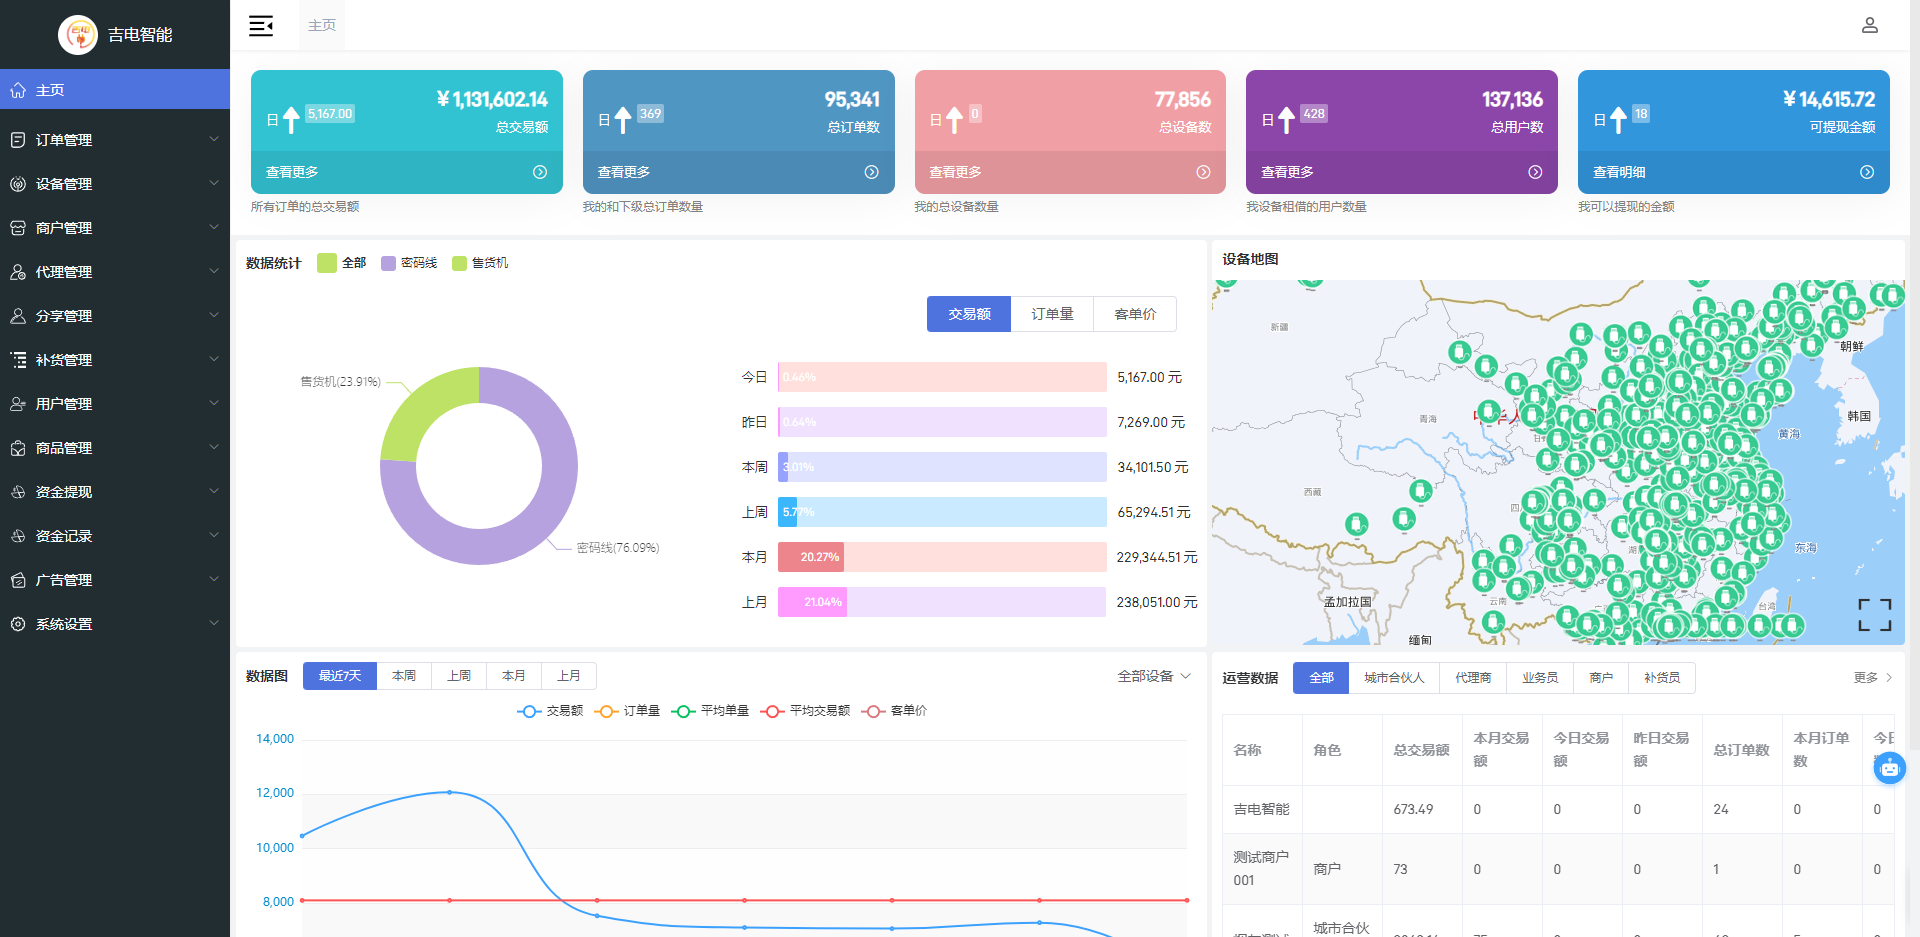The image size is (1920, 937).
Task: Click the 代理管理 agent icon
Action: tap(18, 272)
